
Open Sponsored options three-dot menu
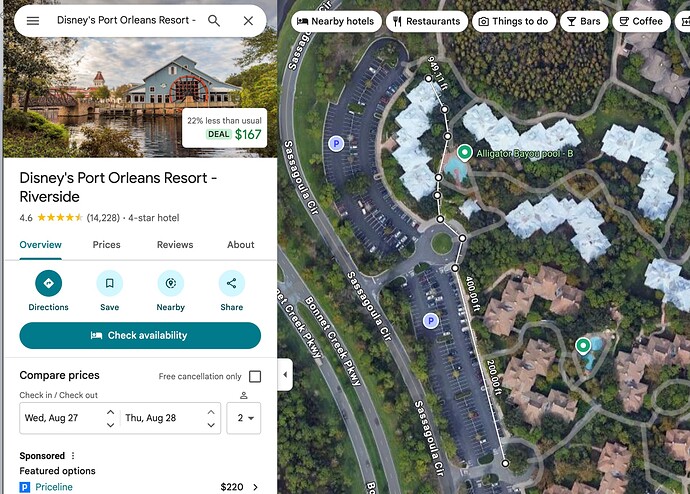point(73,456)
